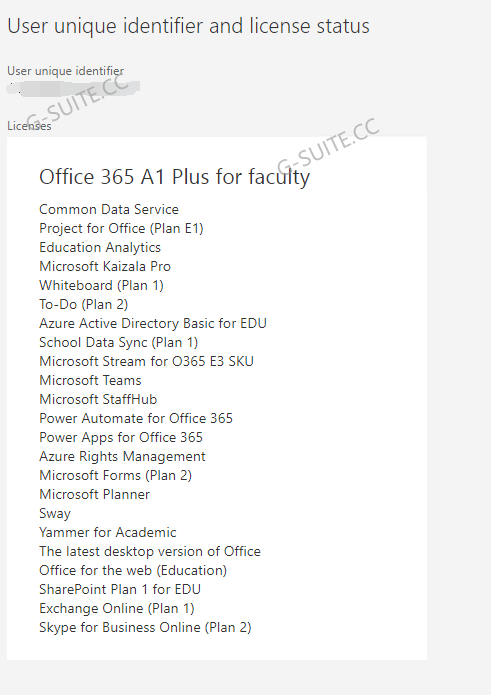Click Power Automate for Office 365
This screenshot has width=491, height=695.
coord(136,418)
